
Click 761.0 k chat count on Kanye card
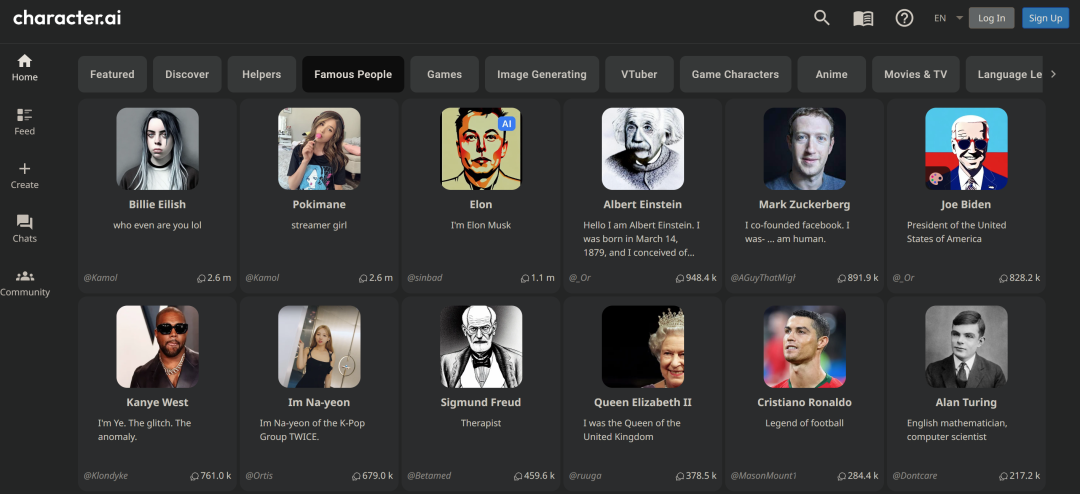pos(210,475)
